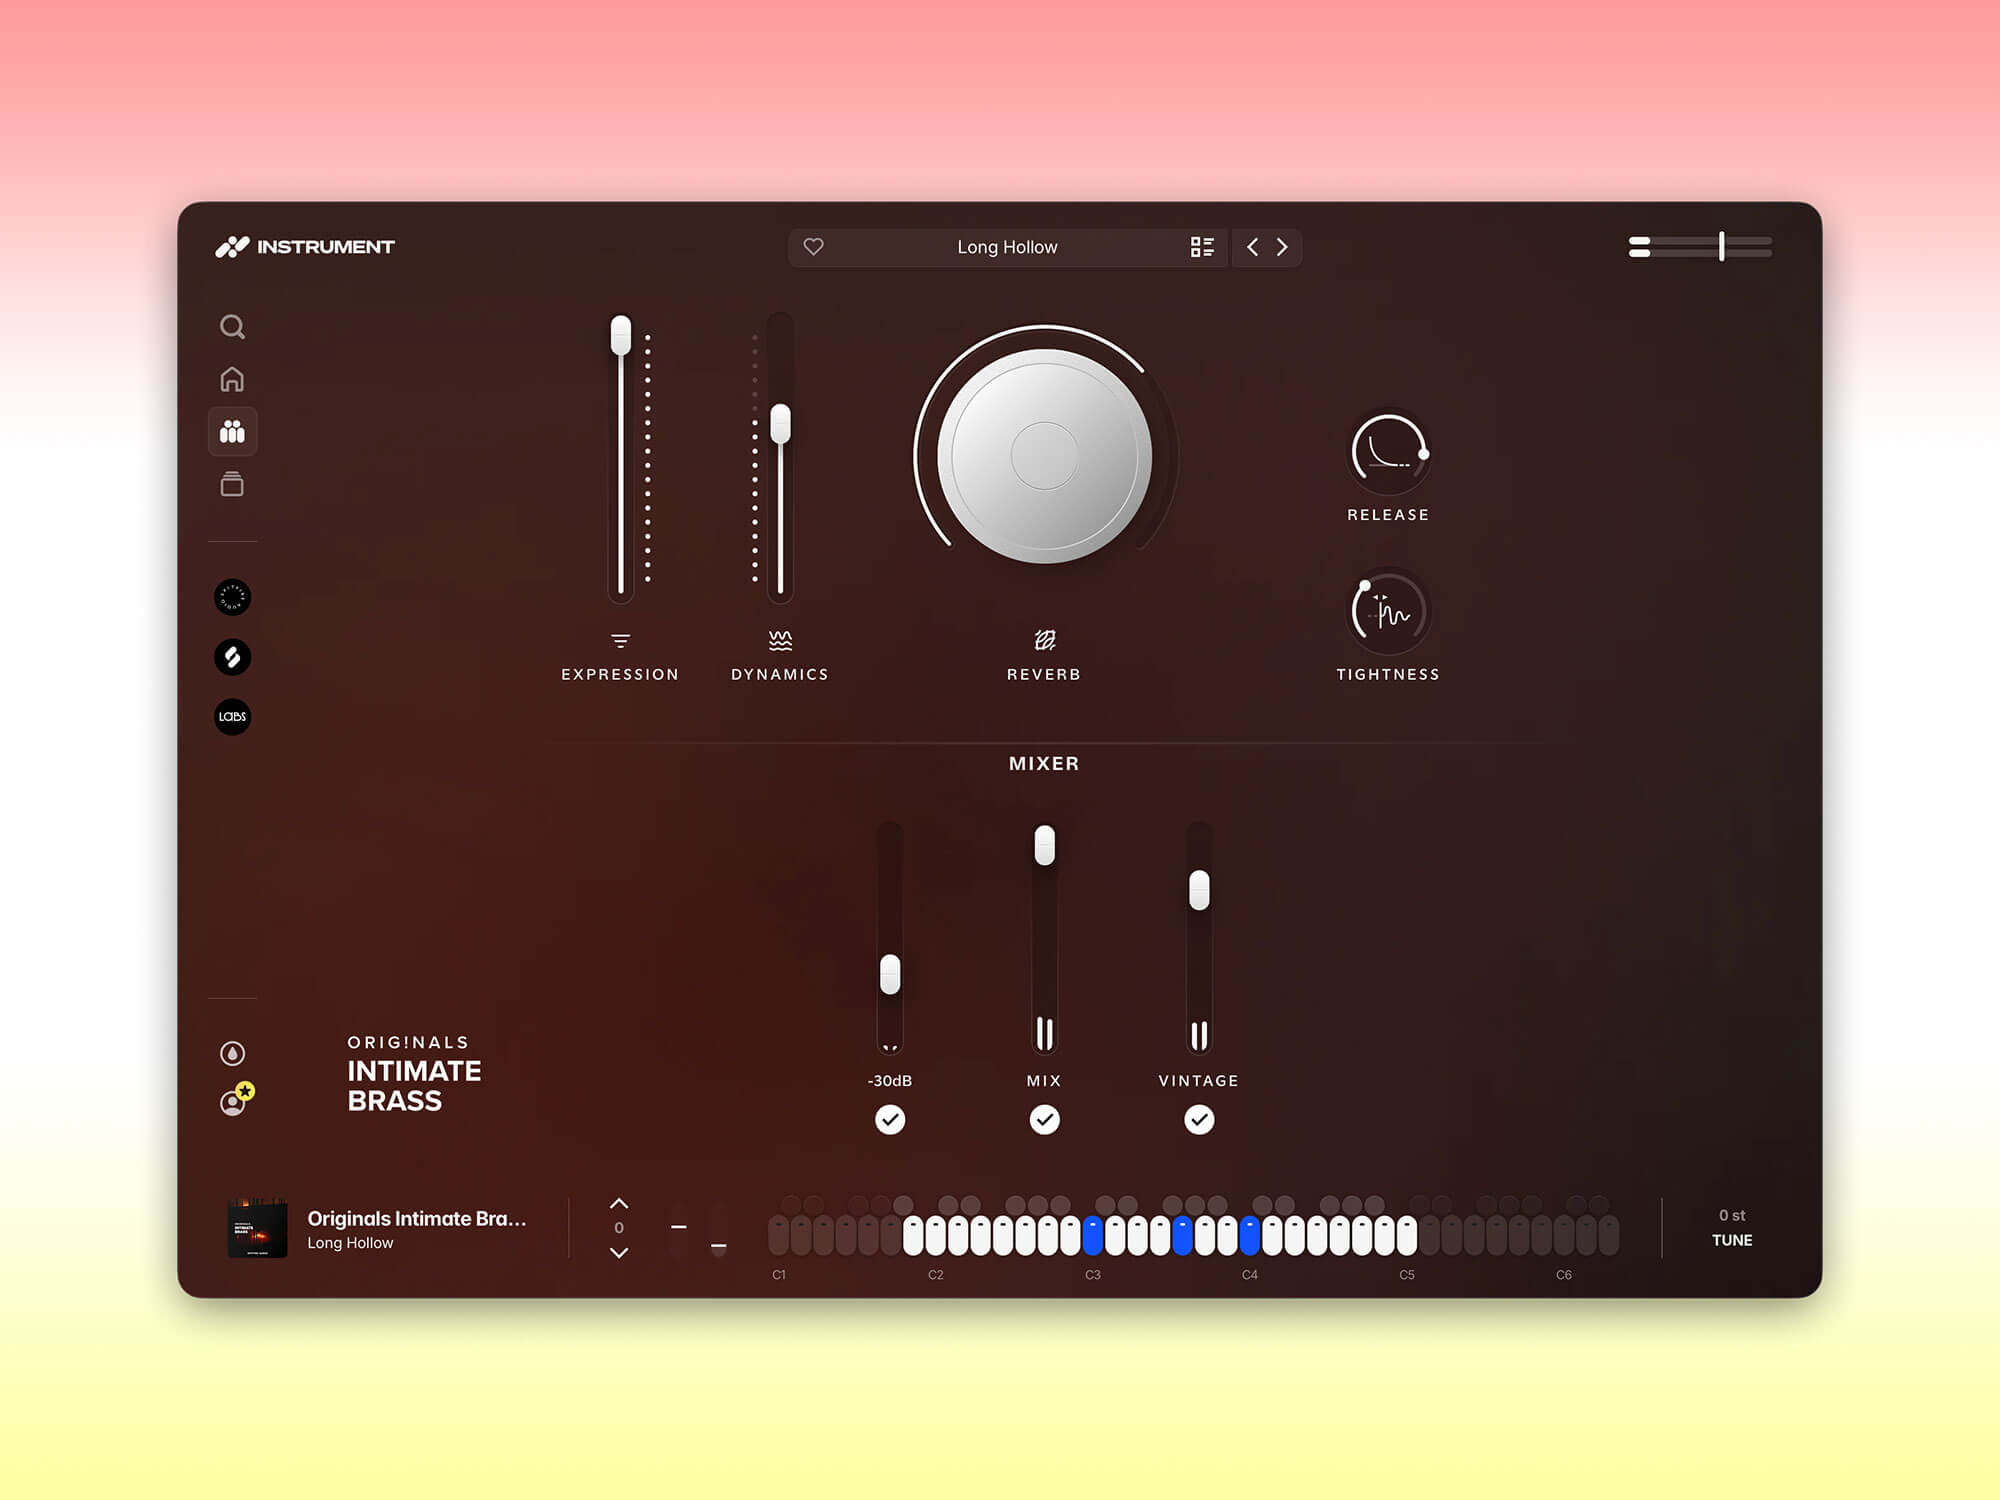The height and width of the screenshot is (1500, 2000).
Task: Click the REVERB label
Action: (1044, 675)
